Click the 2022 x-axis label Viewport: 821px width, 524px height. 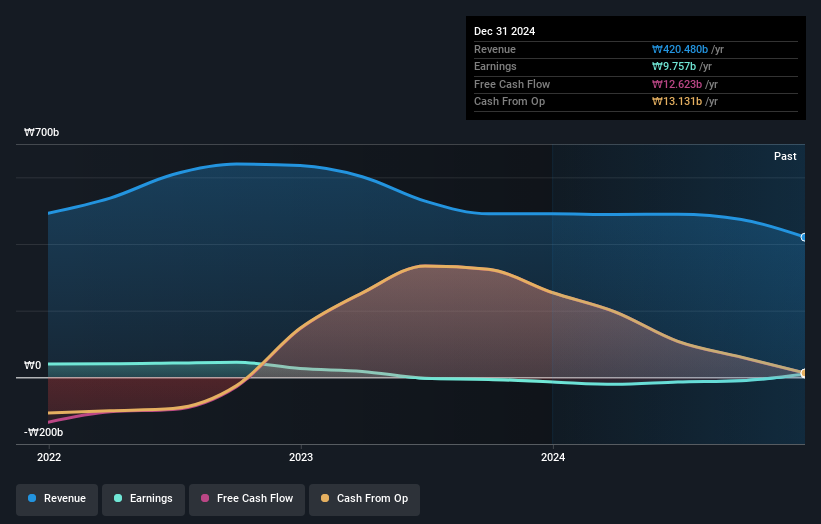coord(49,457)
